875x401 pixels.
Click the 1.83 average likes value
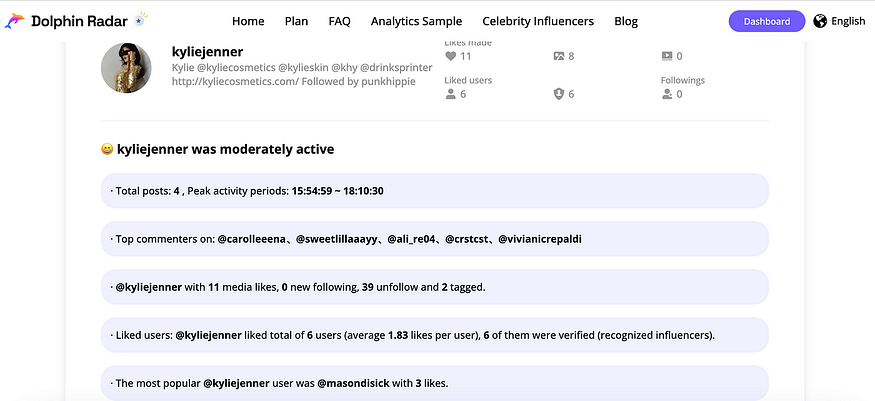398,335
